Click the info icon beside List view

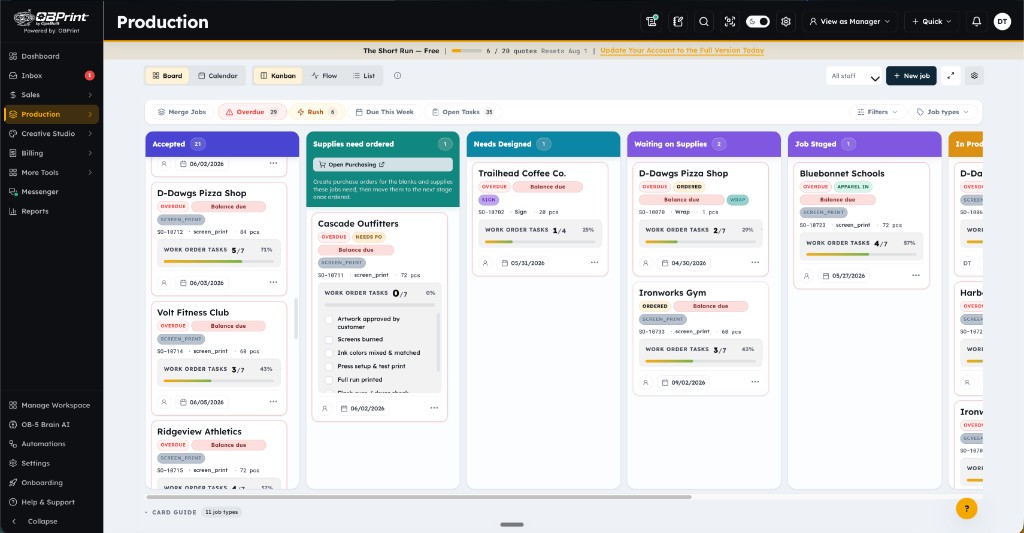[398, 76]
